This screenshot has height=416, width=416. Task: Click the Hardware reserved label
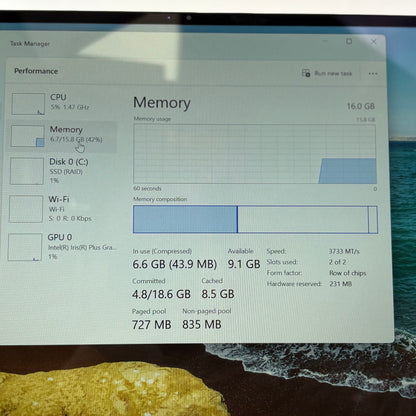(294, 284)
